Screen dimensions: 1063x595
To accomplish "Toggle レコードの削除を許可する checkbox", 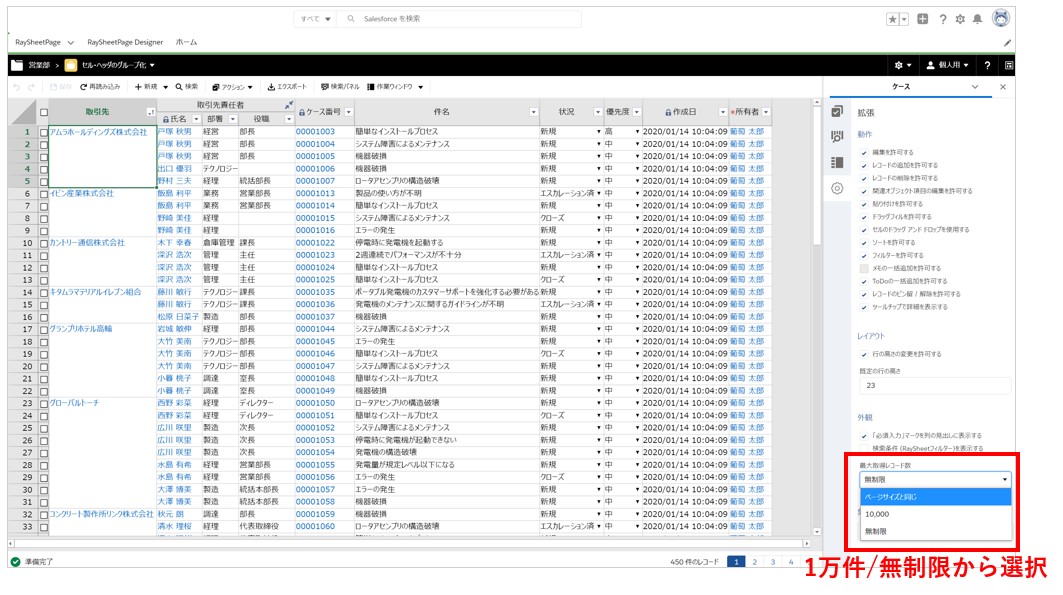I will pos(864,178).
